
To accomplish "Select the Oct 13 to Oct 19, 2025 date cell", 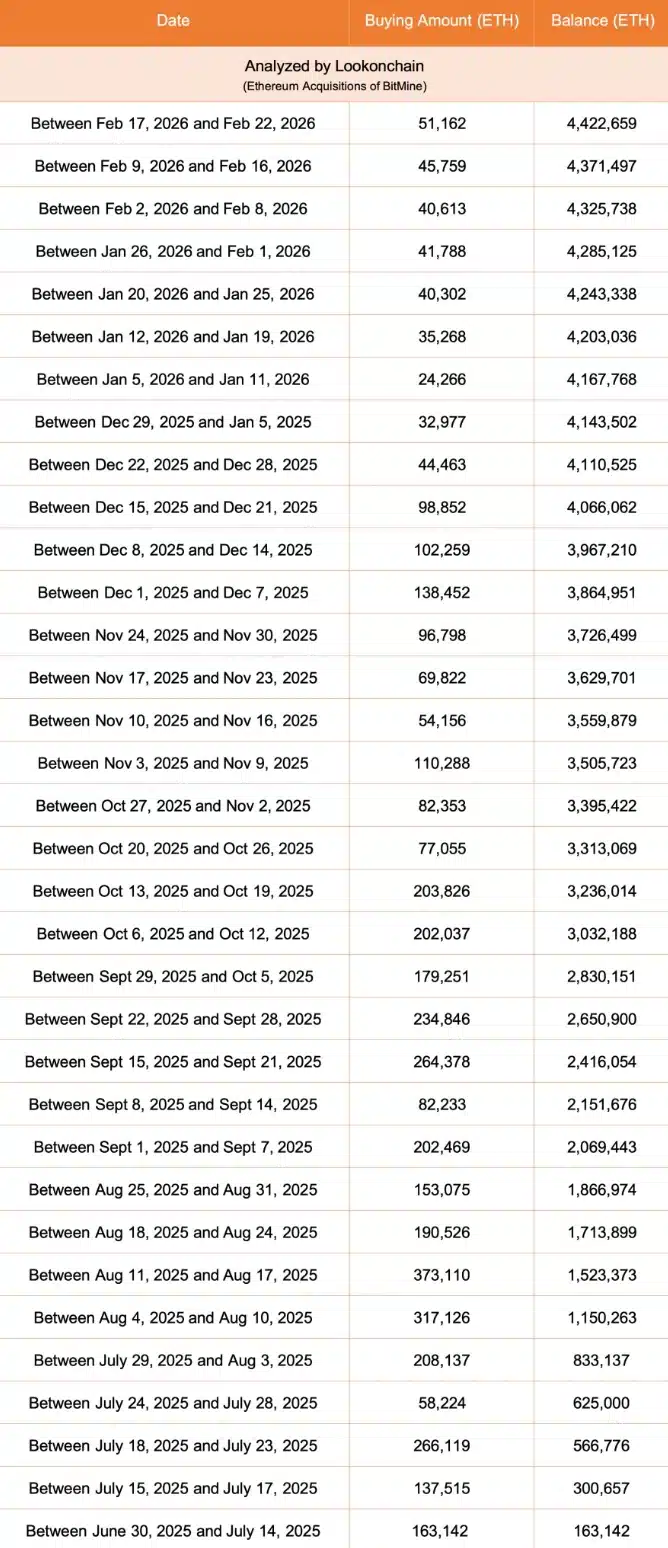I will click(x=173, y=891).
